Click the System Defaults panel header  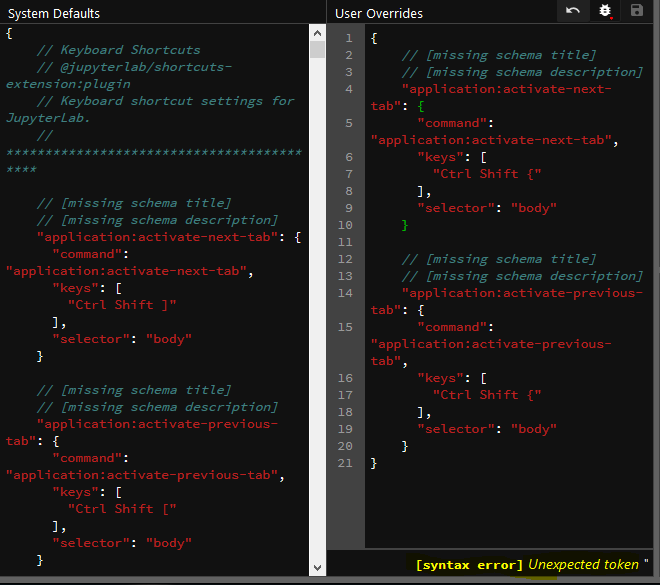point(54,13)
